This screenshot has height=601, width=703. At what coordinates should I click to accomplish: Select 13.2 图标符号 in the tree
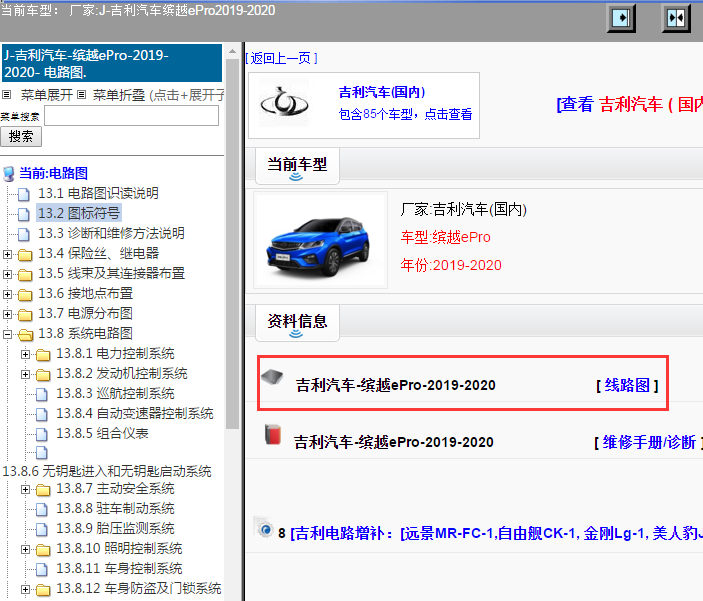click(x=79, y=213)
